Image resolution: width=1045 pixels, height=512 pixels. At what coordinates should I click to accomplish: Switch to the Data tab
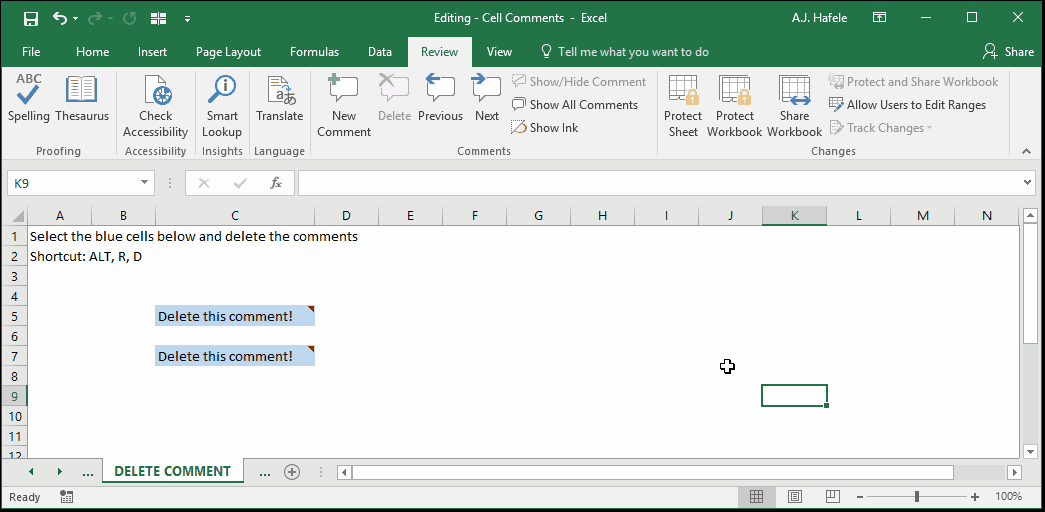click(x=380, y=51)
